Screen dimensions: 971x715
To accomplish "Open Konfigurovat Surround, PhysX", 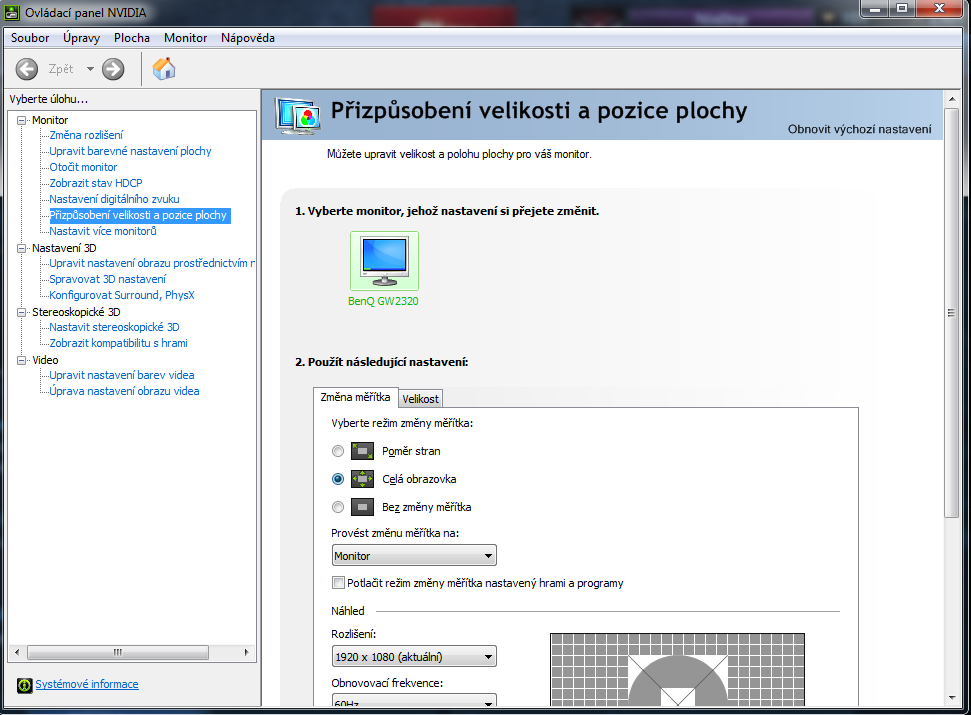I will click(122, 295).
